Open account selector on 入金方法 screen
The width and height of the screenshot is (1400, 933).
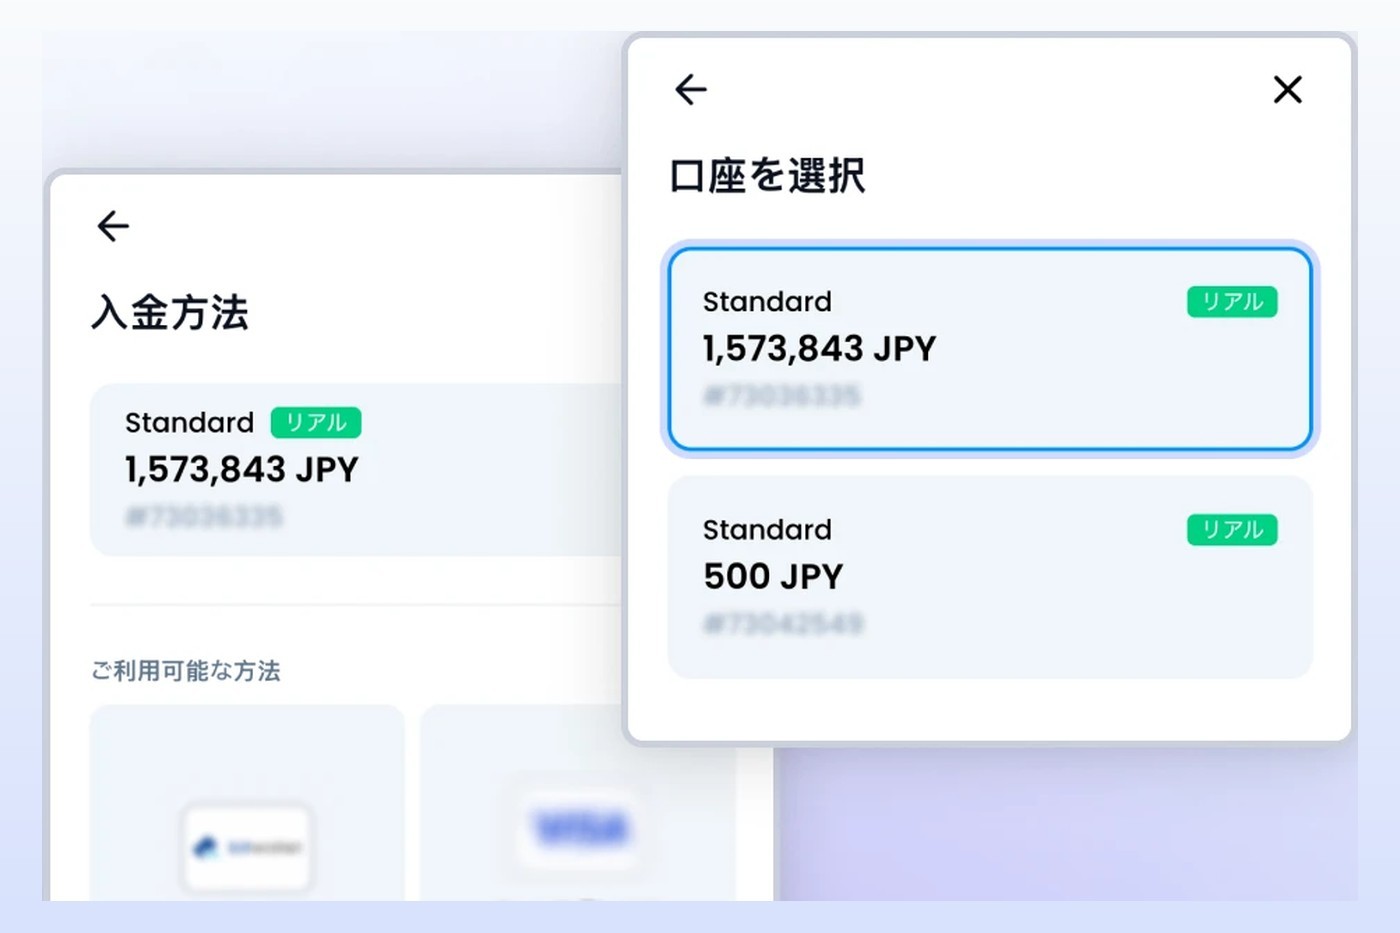click(x=357, y=470)
